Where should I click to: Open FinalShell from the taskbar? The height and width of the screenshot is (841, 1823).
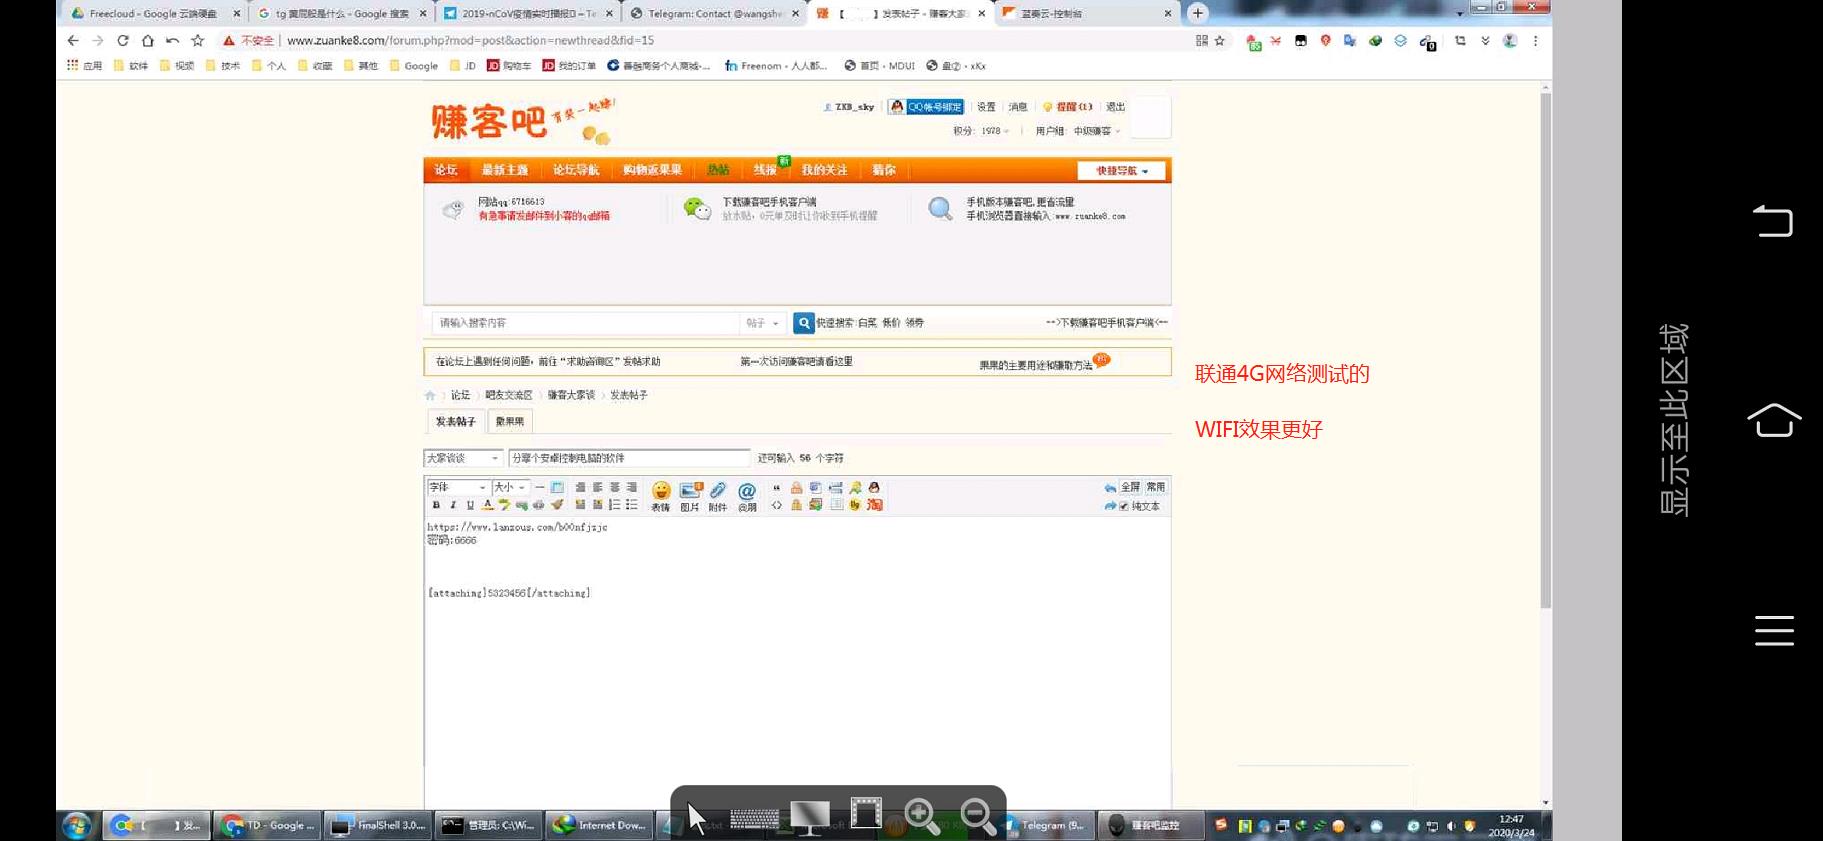[x=378, y=825]
